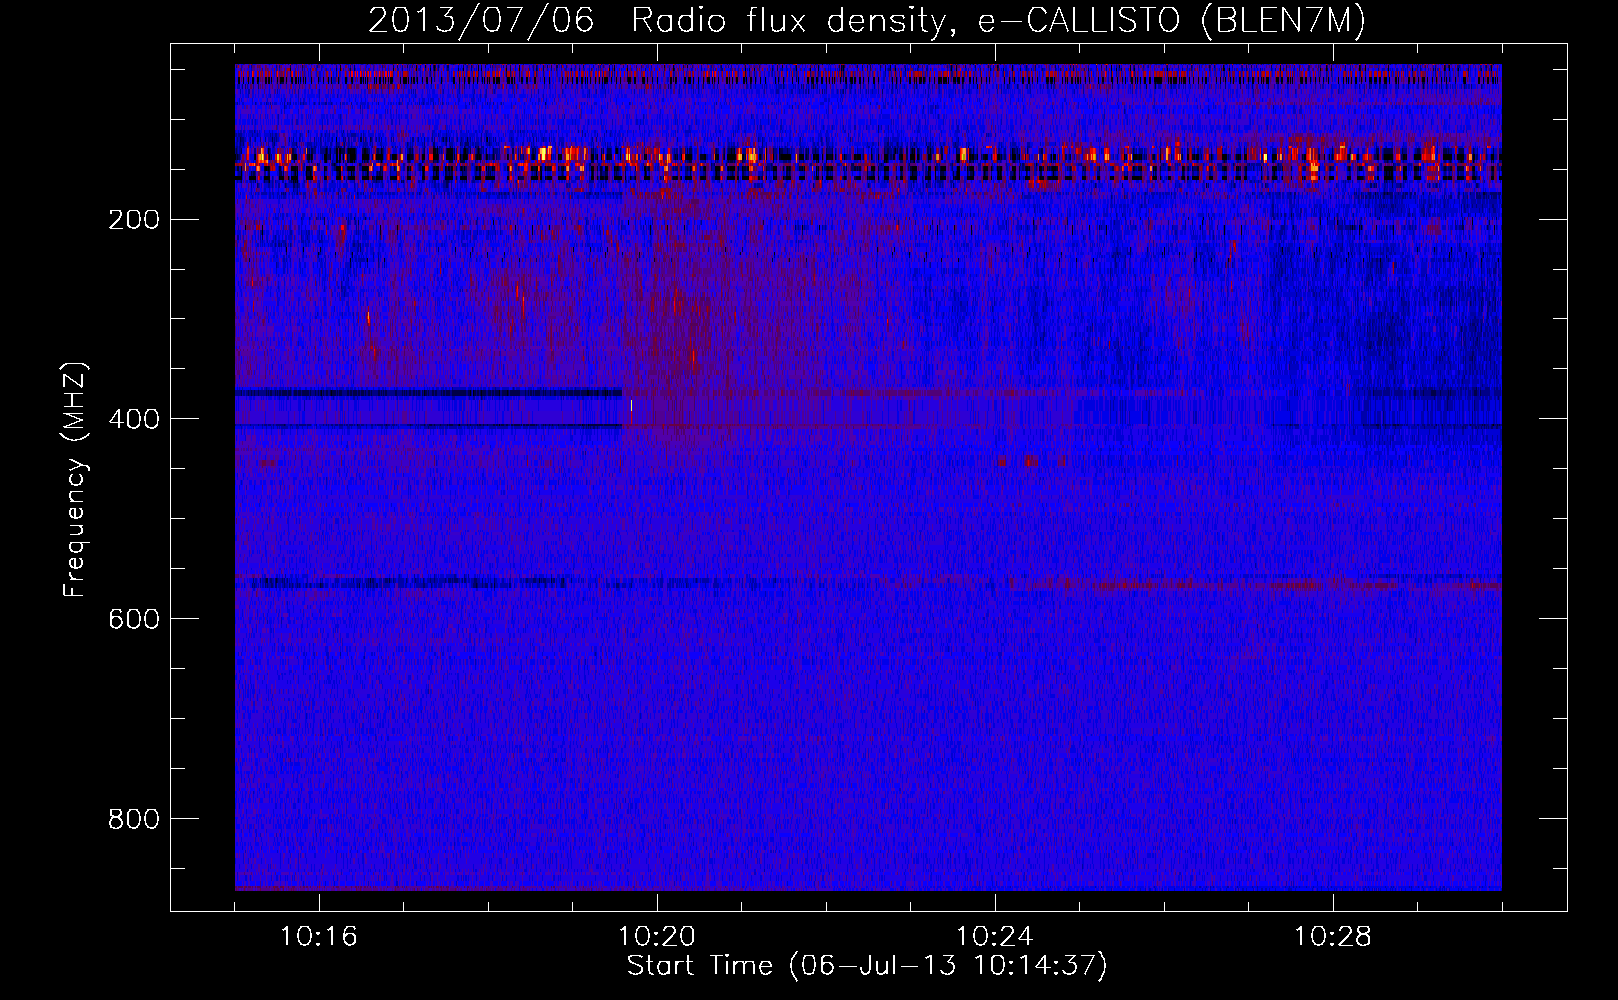Click the 10:16 time tick label
The width and height of the screenshot is (1618, 1000).
(x=319, y=937)
